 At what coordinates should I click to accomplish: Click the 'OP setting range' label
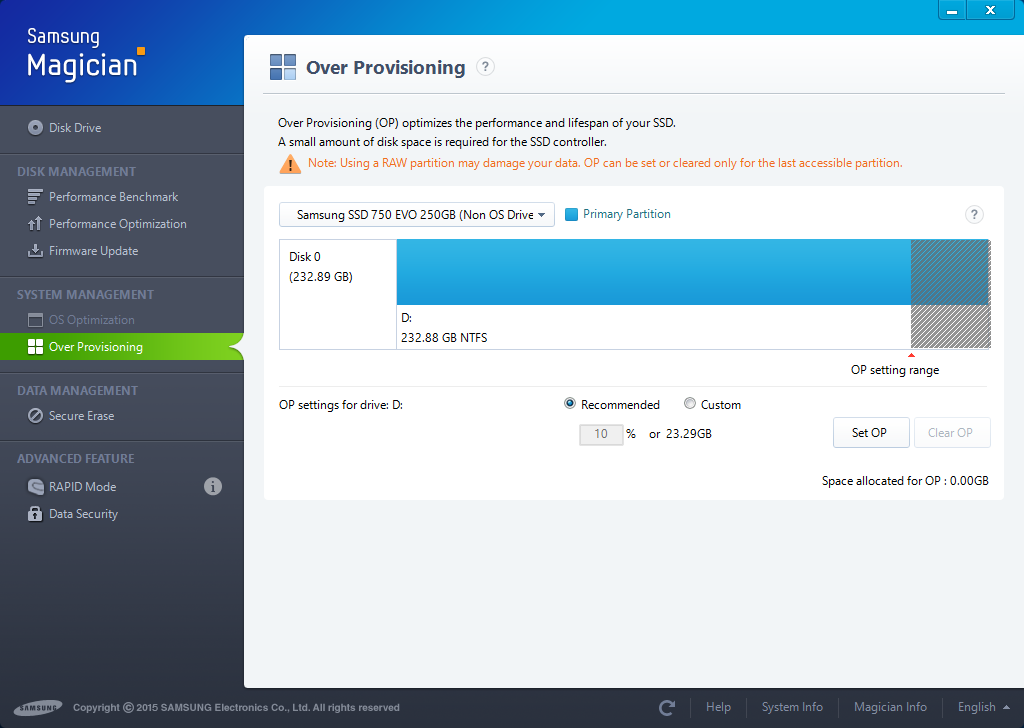(895, 370)
